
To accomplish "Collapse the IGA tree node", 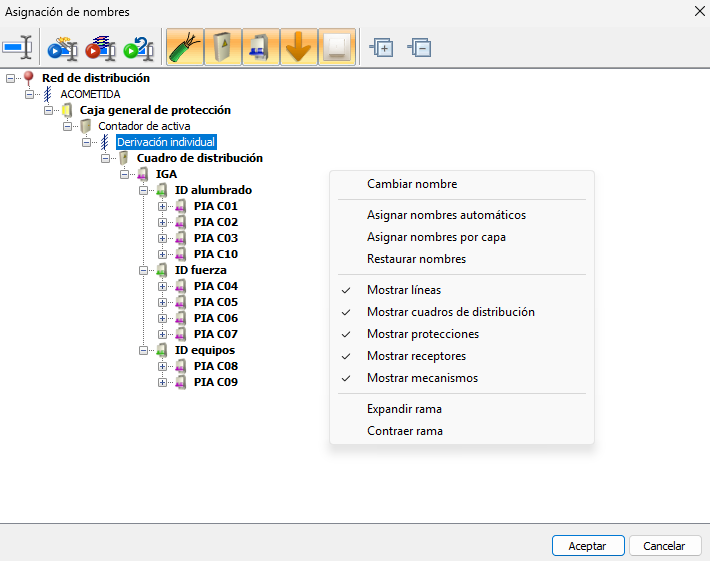I will 126,174.
